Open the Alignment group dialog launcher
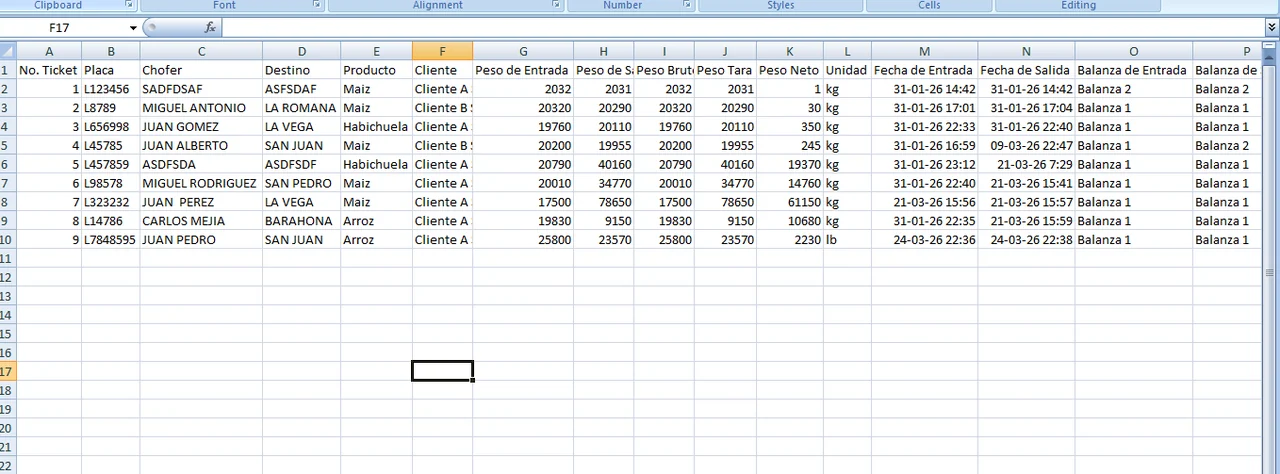 (x=558, y=5)
